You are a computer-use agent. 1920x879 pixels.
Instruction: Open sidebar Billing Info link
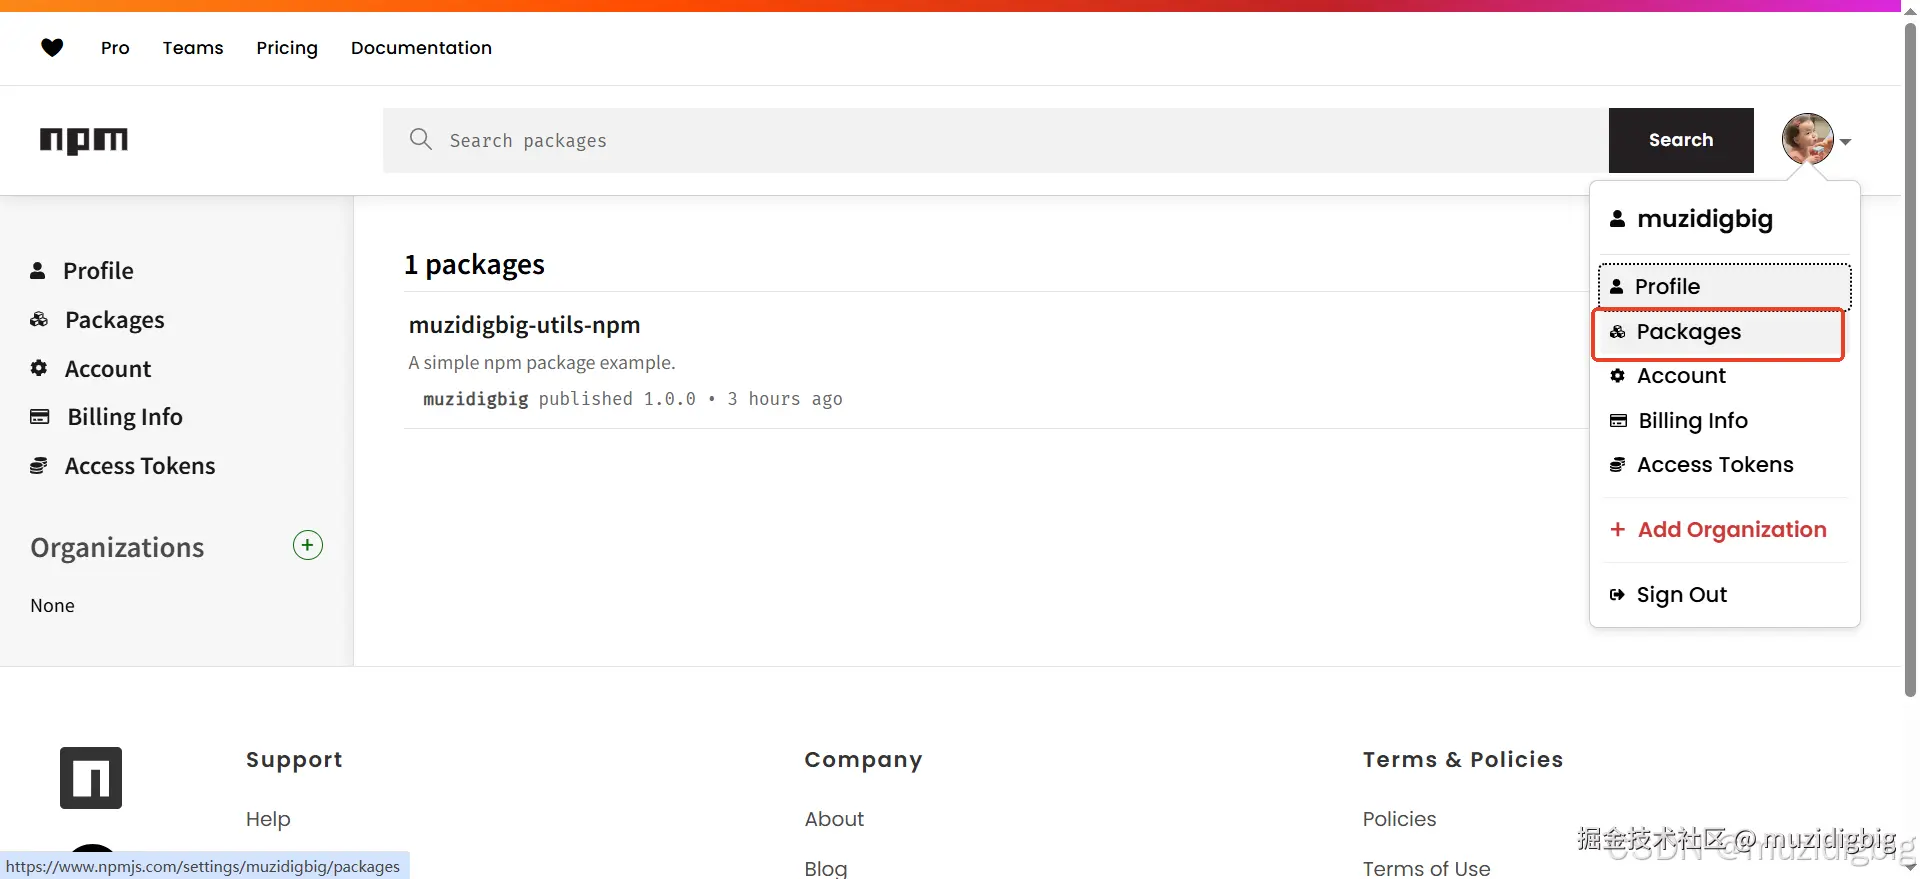point(125,416)
